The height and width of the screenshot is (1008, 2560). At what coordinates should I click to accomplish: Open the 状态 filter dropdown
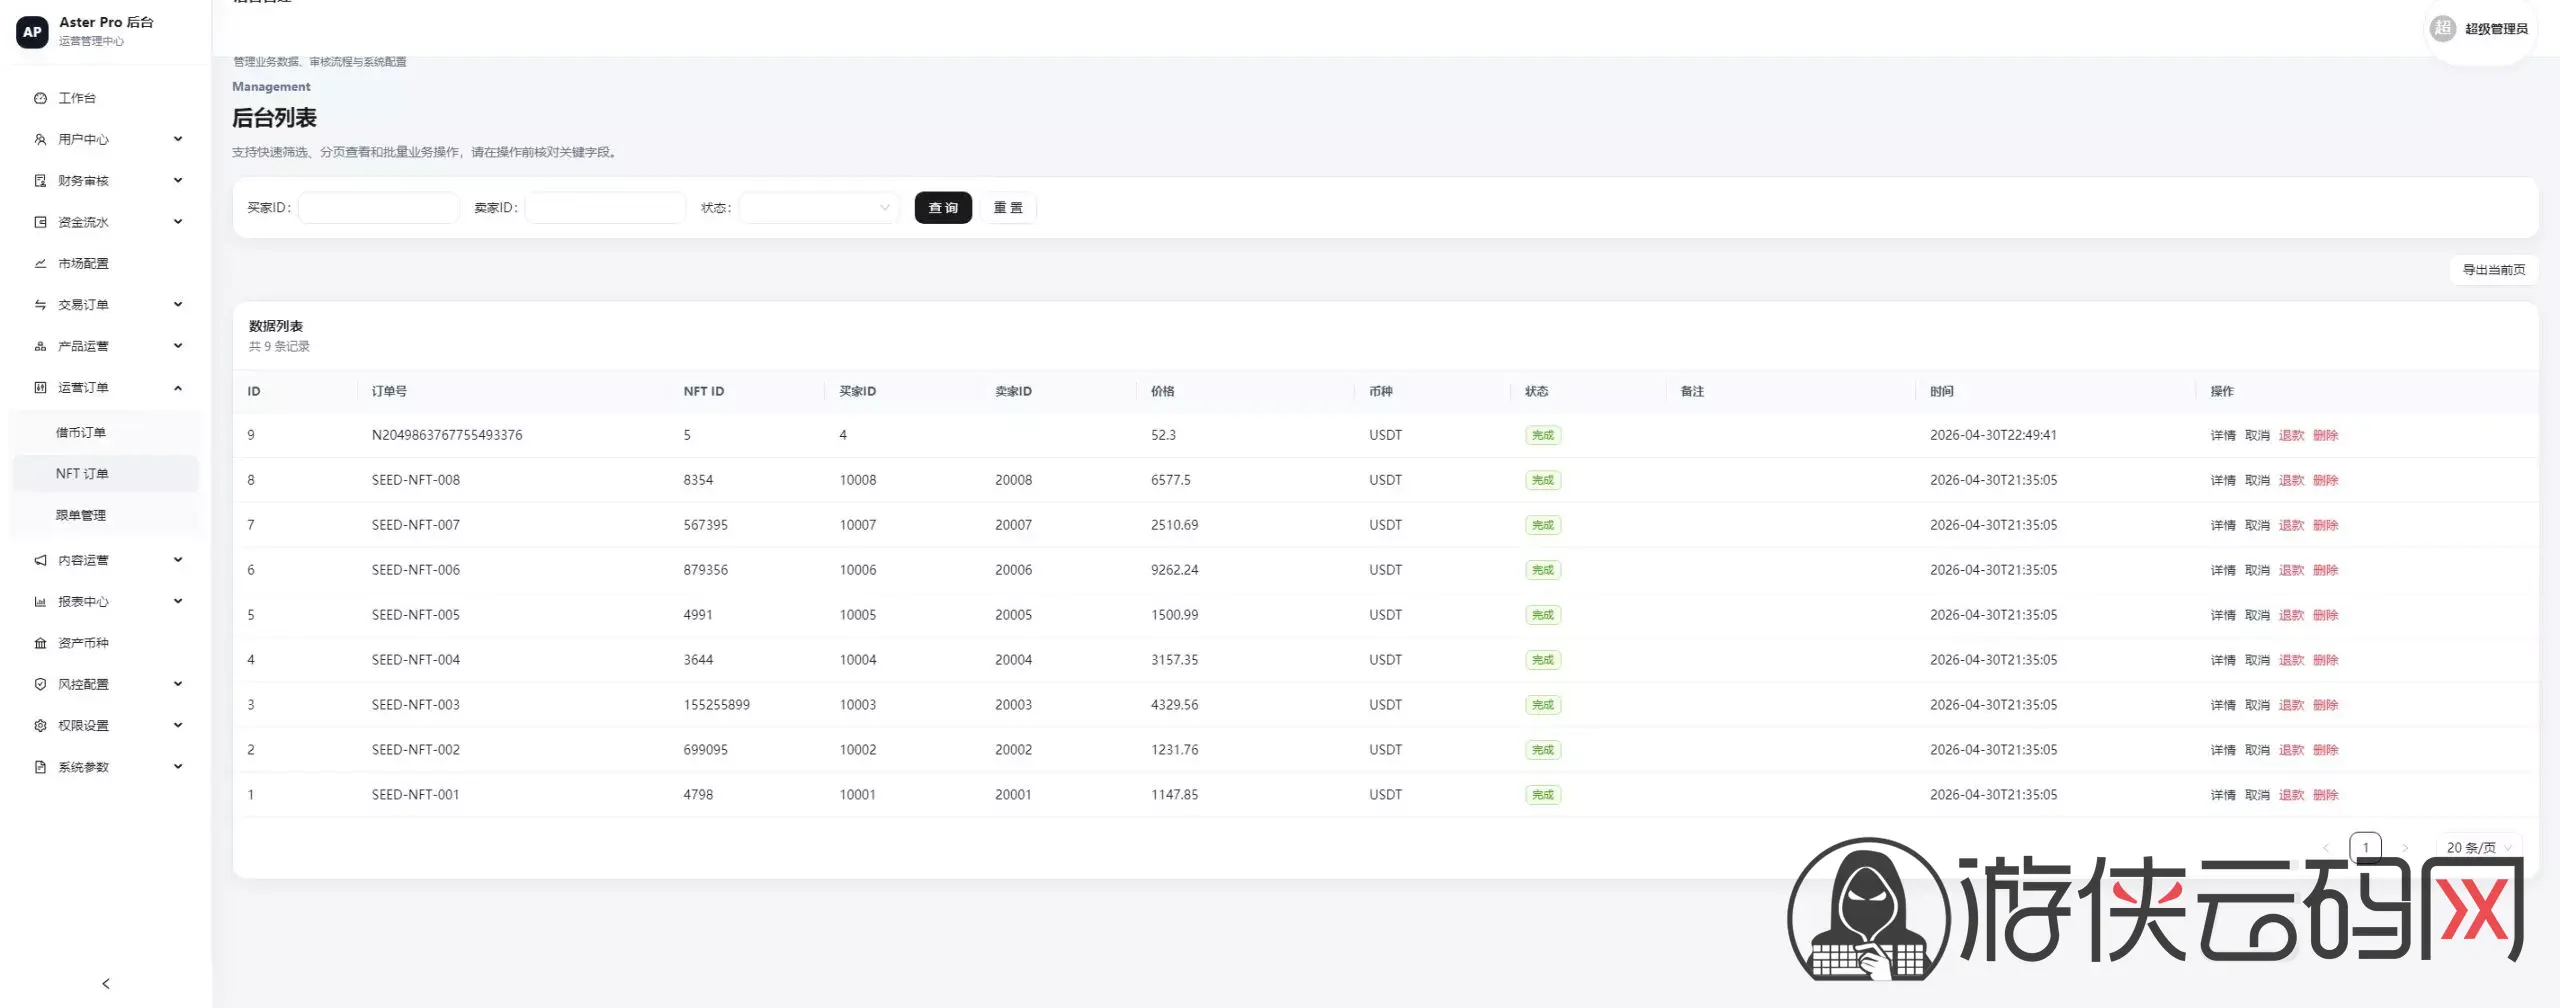click(x=817, y=208)
